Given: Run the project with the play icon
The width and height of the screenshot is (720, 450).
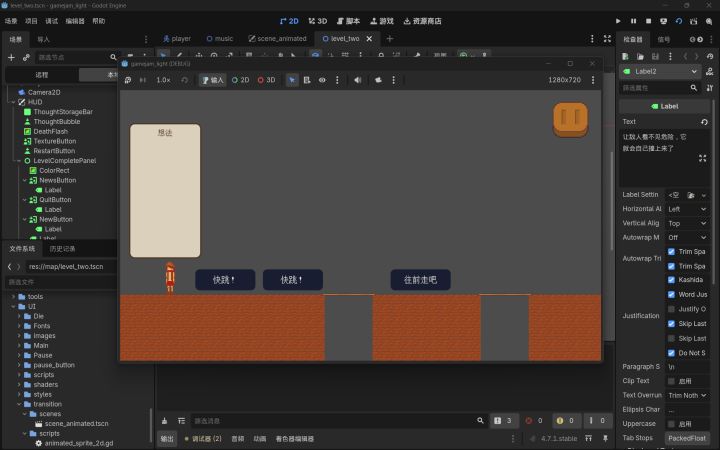Looking at the screenshot, I should 618,21.
